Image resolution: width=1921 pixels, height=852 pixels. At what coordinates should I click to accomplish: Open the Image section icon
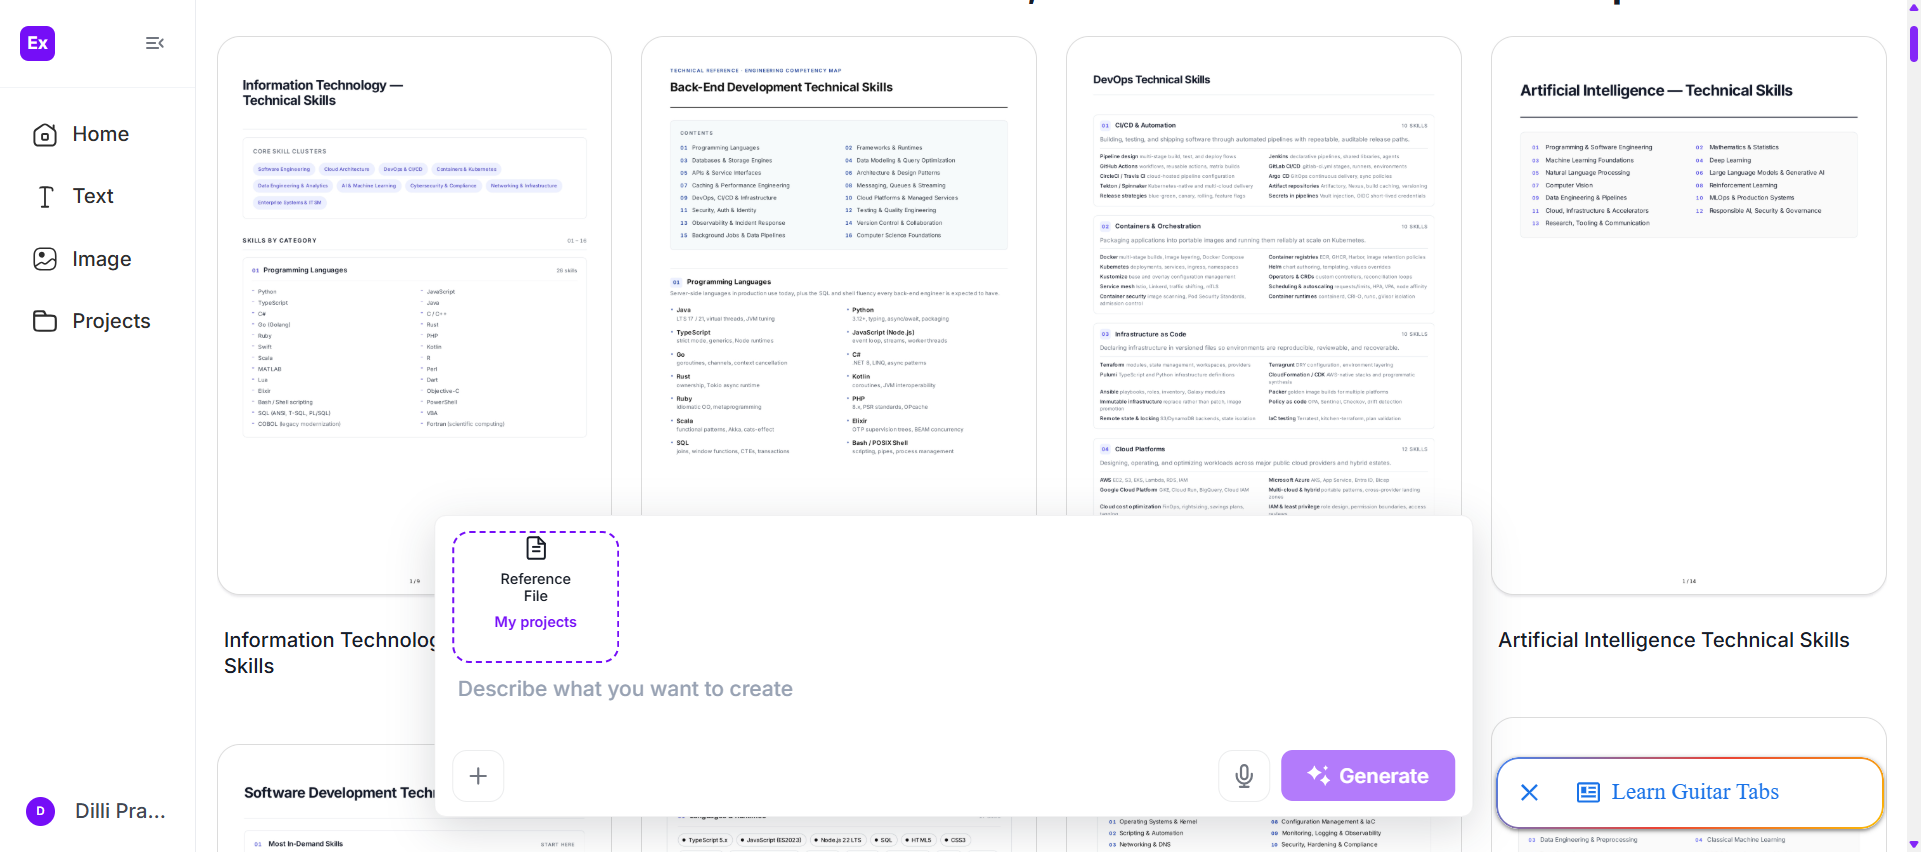tap(45, 259)
